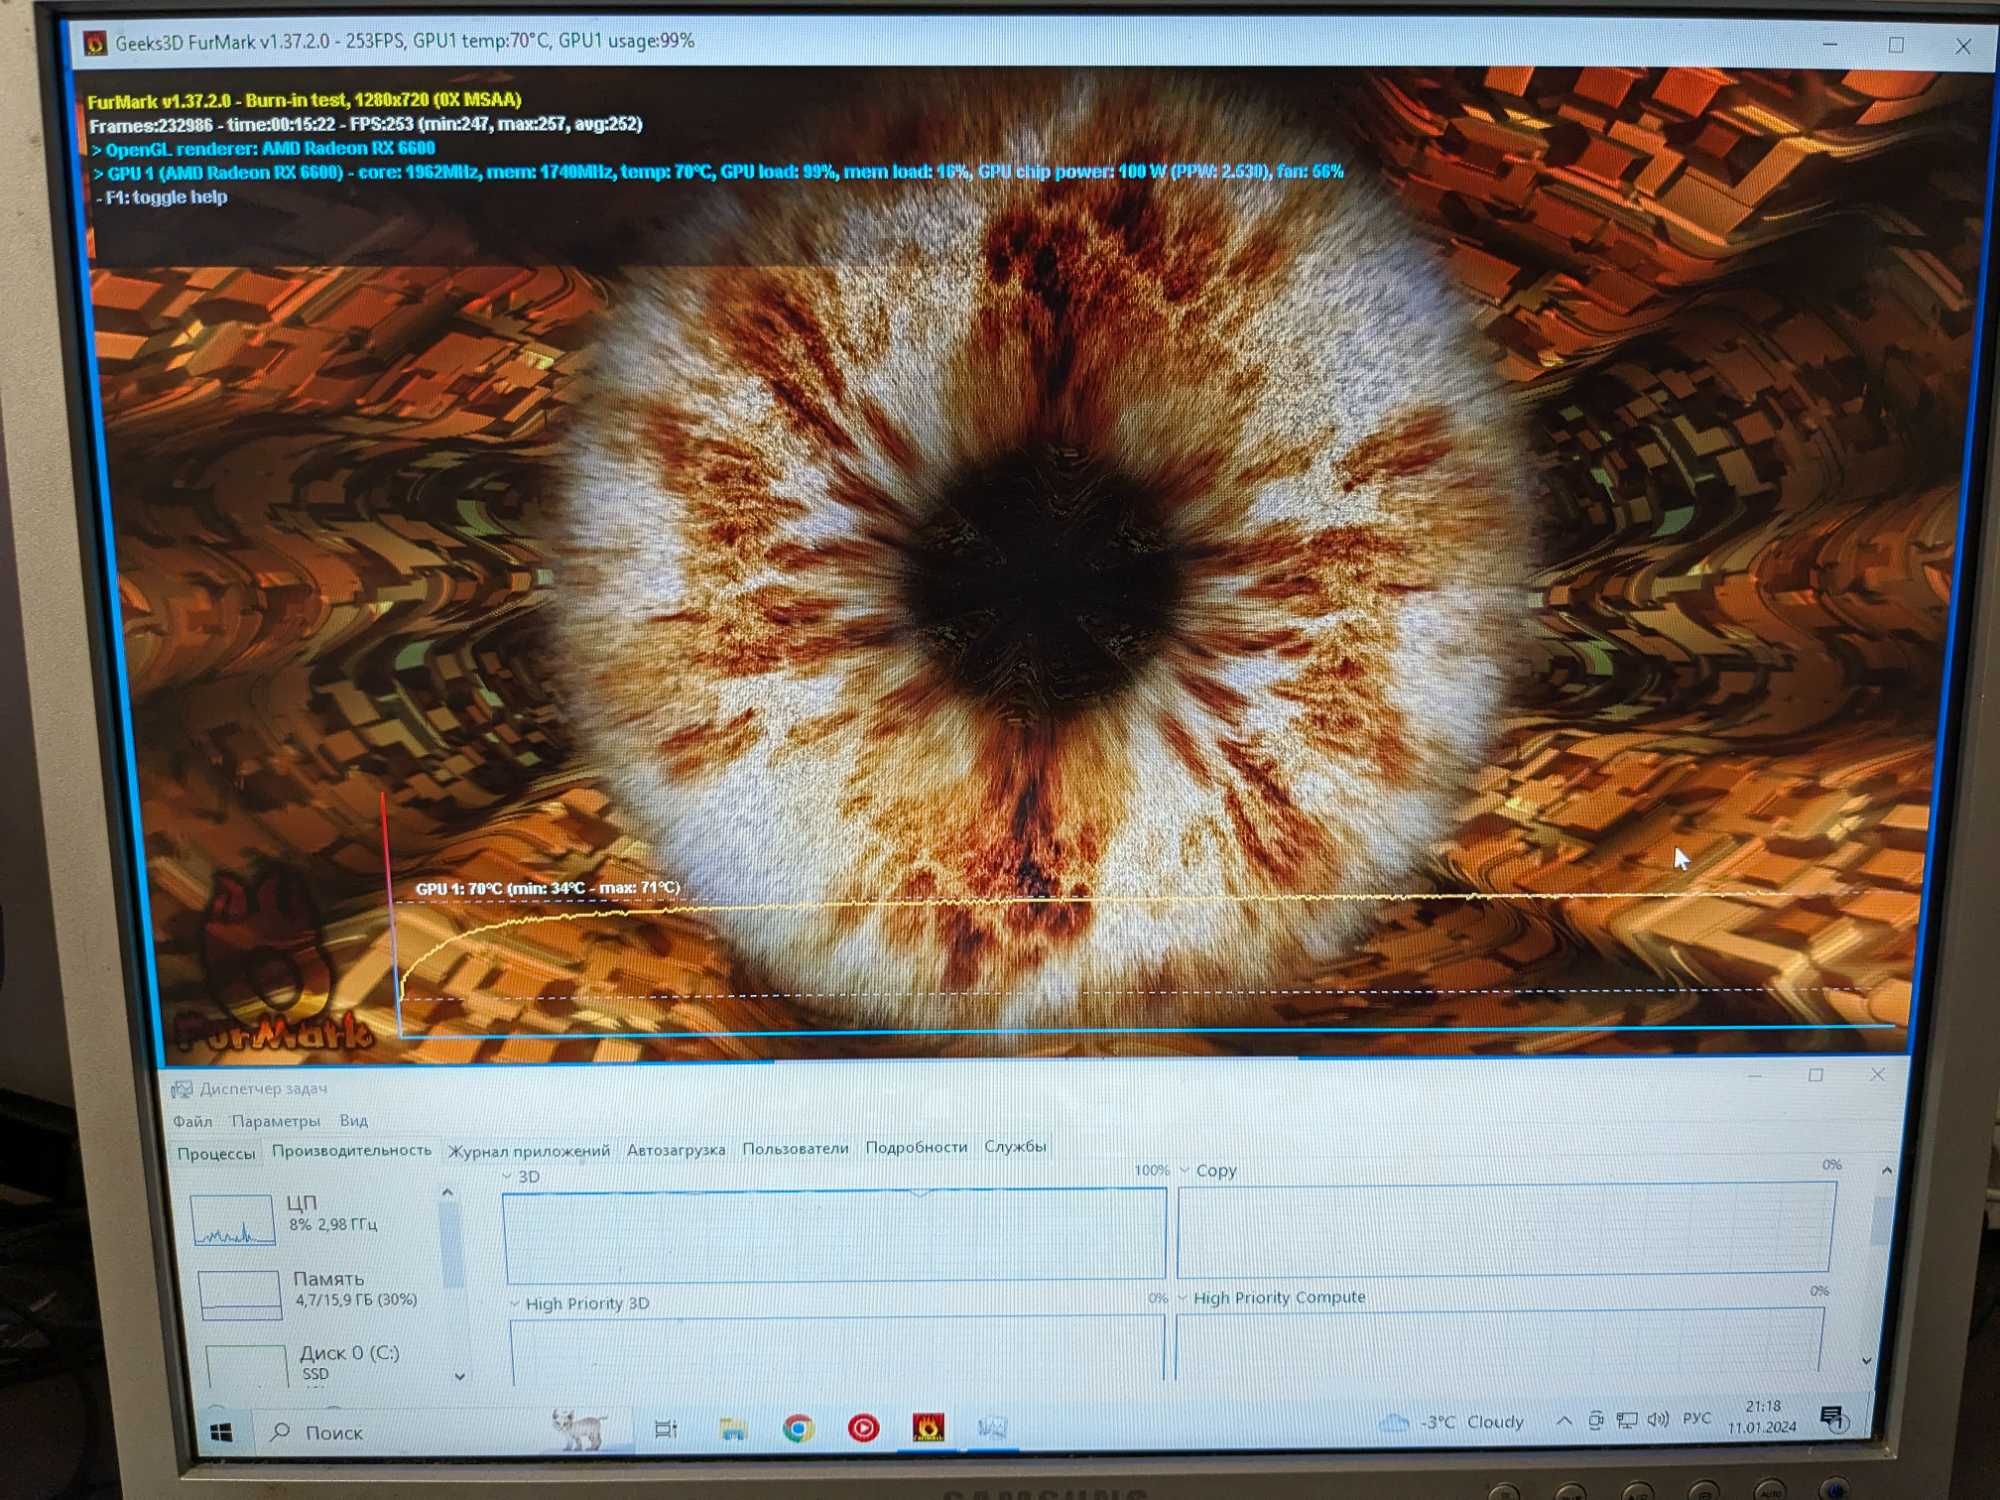Open Windows Start menu
Screen dimensions: 2000x1500
[x=222, y=1432]
